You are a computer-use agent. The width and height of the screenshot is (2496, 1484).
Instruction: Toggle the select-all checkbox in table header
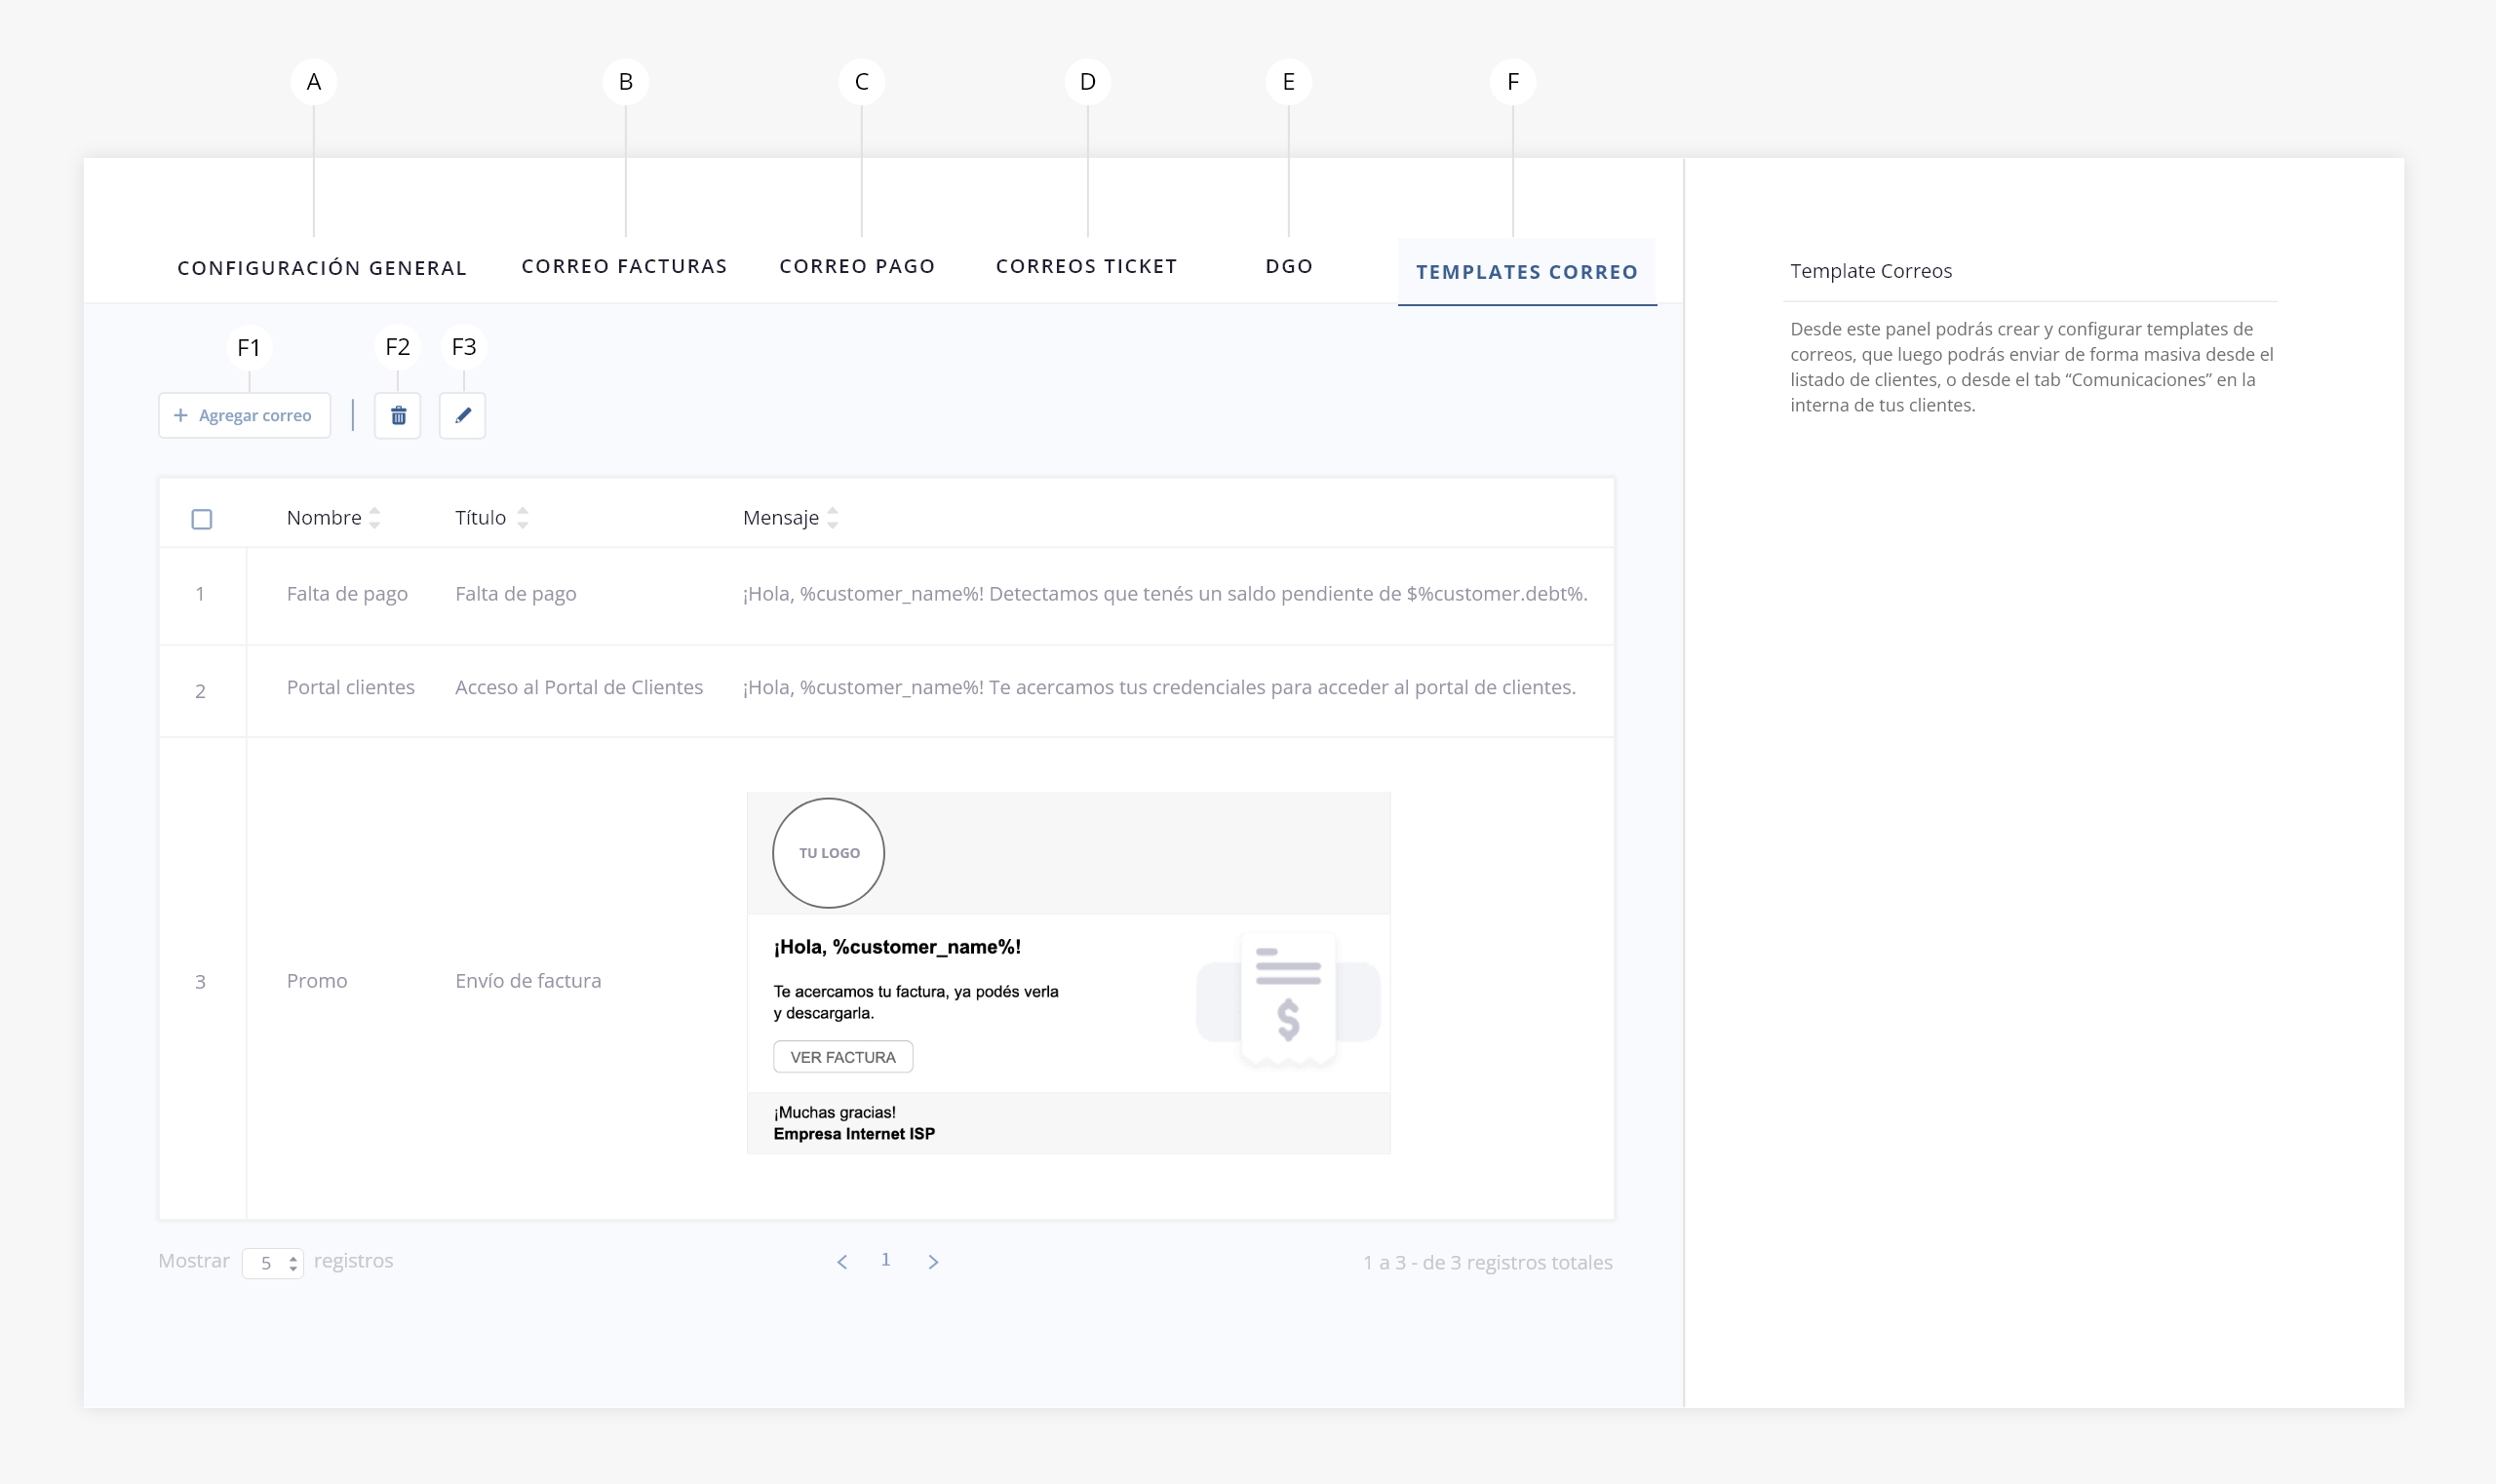(x=202, y=519)
